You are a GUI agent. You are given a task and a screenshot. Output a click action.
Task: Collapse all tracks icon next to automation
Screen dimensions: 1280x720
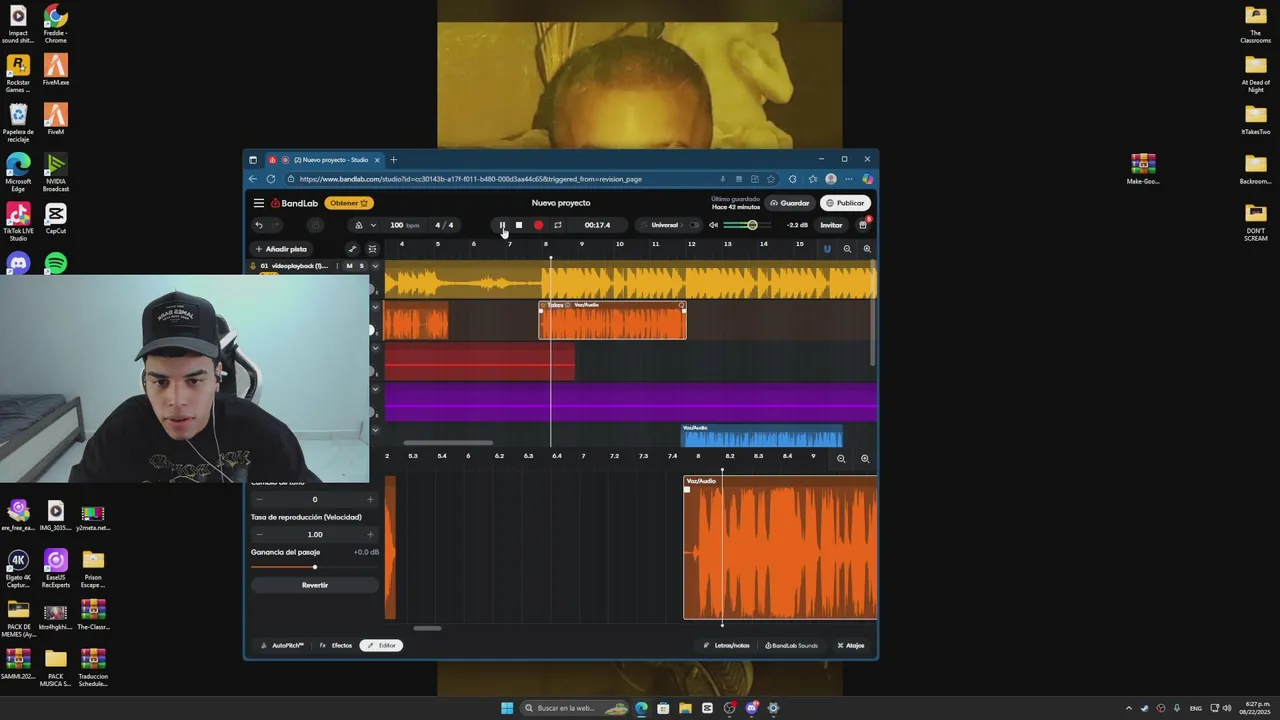[372, 249]
